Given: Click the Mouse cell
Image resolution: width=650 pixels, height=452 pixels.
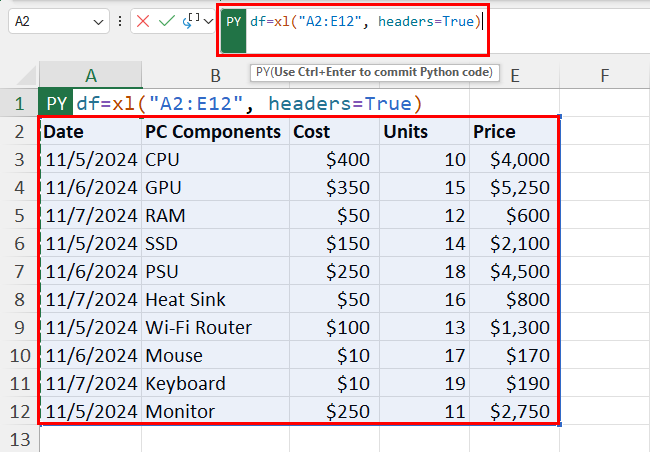Looking at the screenshot, I should point(215,355).
